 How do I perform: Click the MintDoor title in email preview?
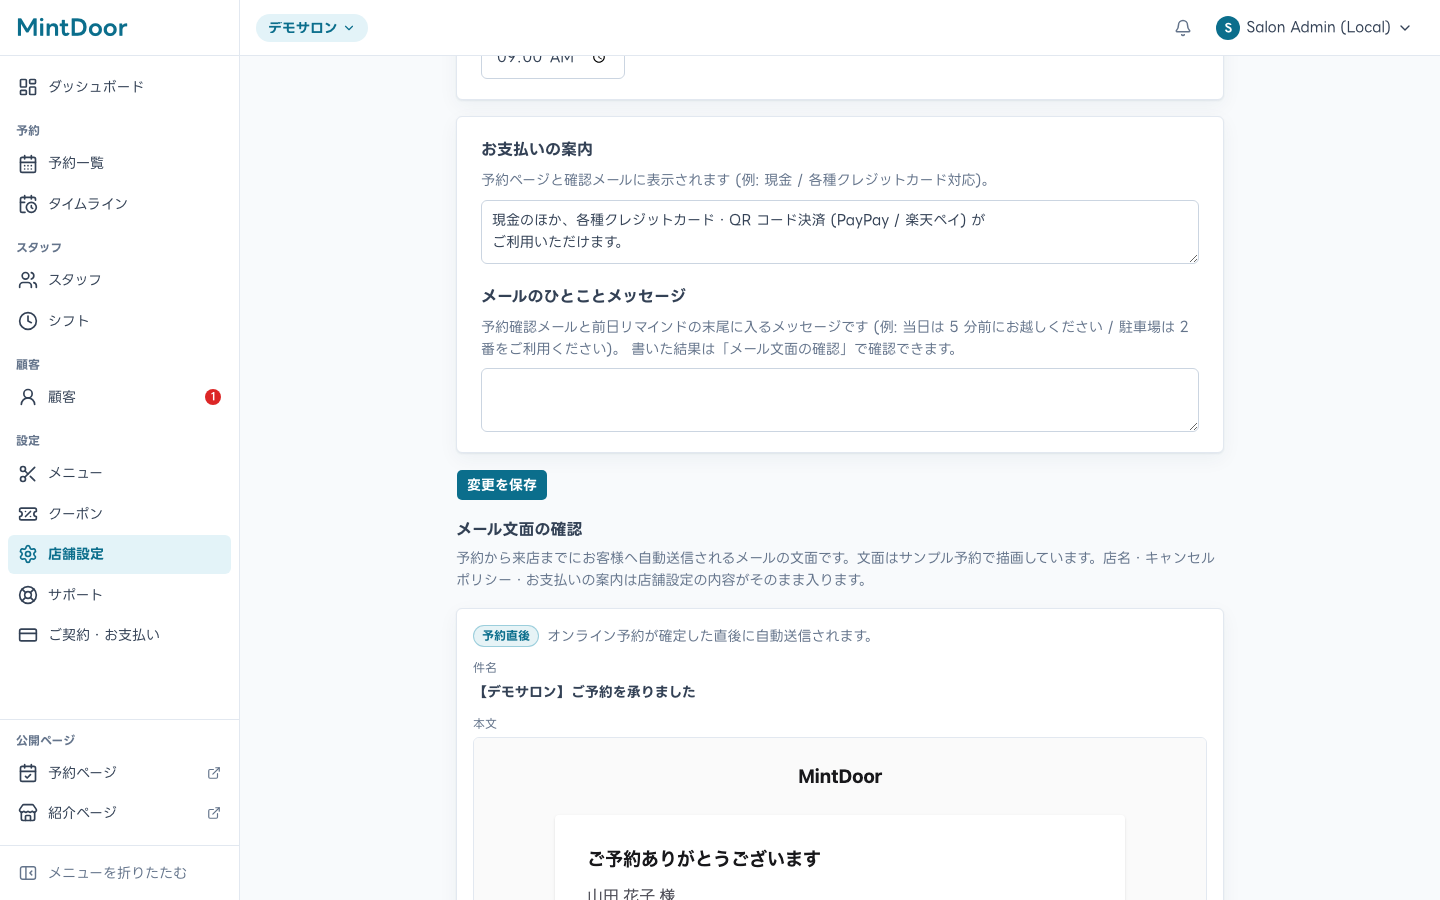[840, 777]
